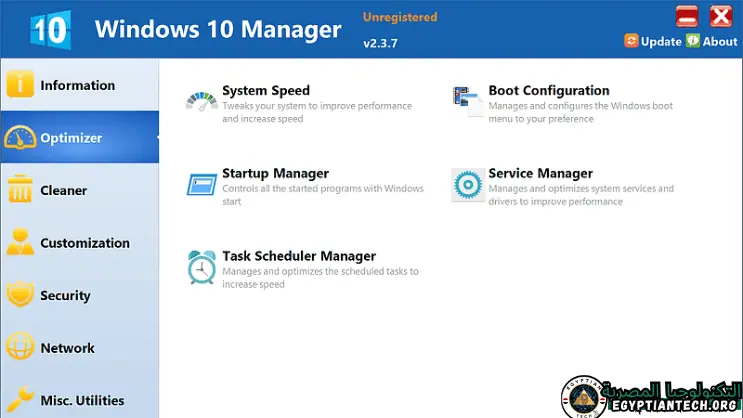Click the Customization person icon
Image resolution: width=743 pixels, height=418 pixels.
pos(20,242)
